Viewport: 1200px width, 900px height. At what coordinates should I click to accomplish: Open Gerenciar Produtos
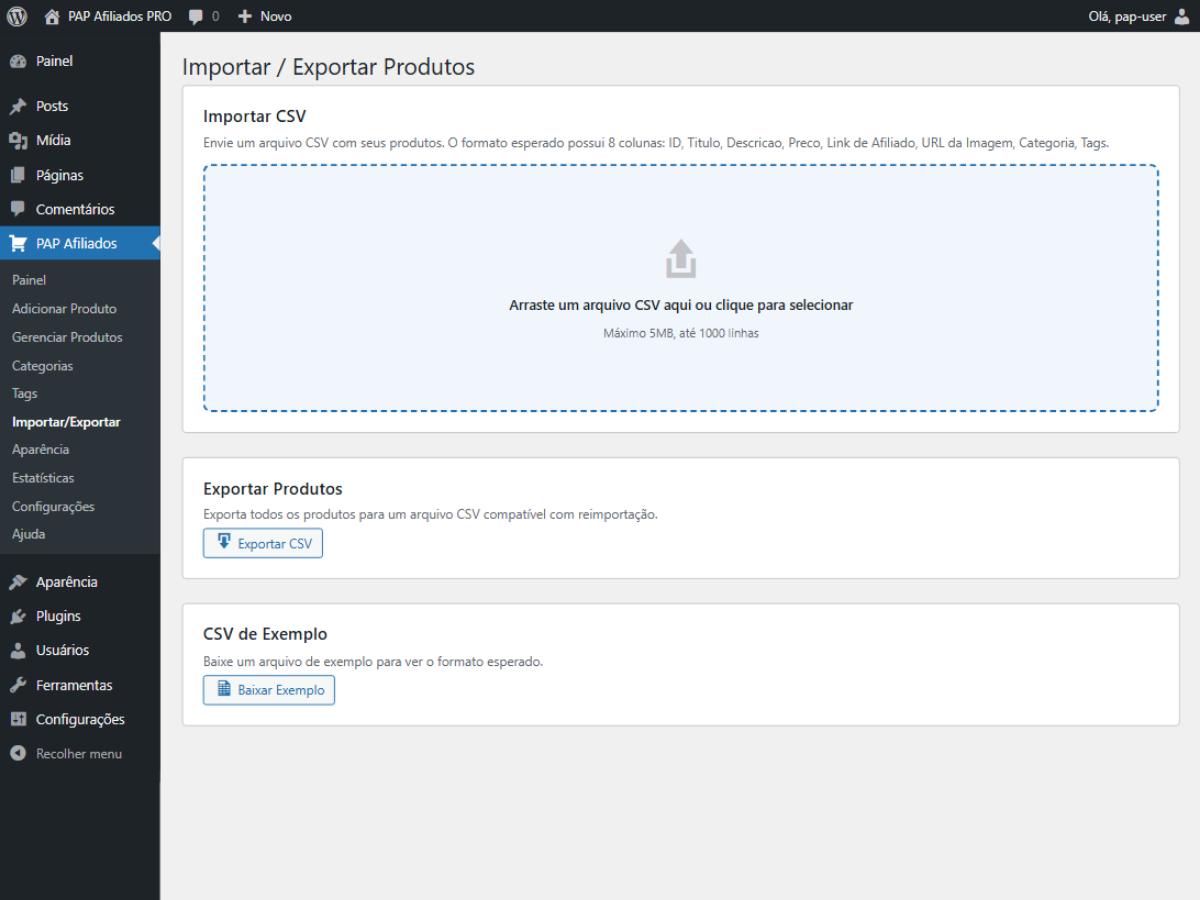pos(68,337)
